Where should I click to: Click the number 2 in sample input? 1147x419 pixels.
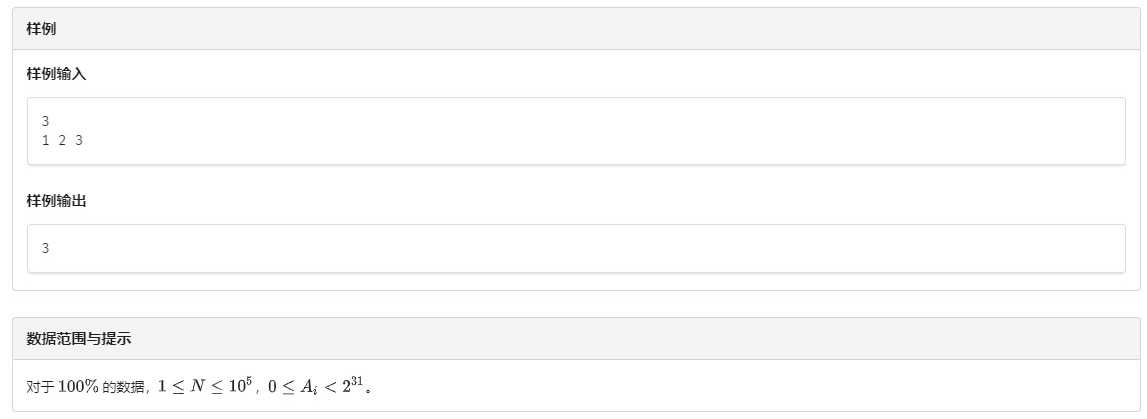point(62,140)
